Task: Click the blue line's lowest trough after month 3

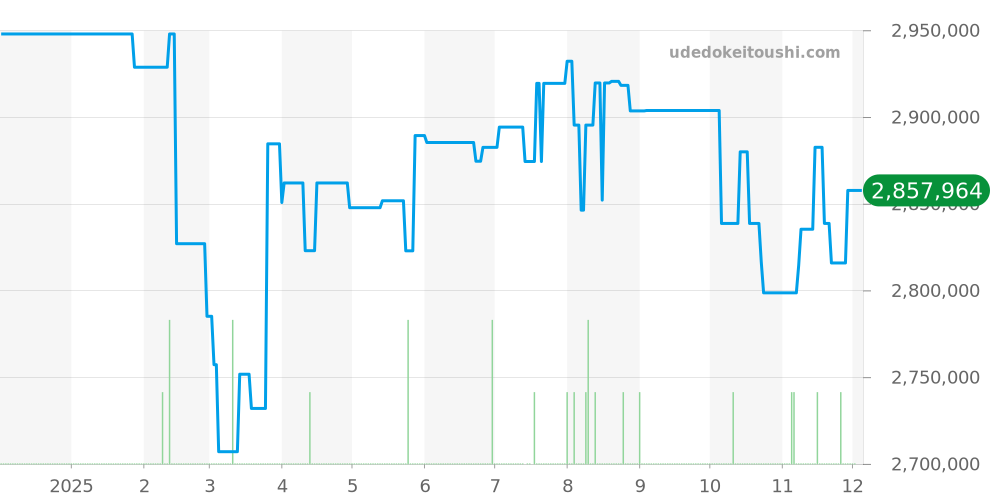Action: (227, 451)
